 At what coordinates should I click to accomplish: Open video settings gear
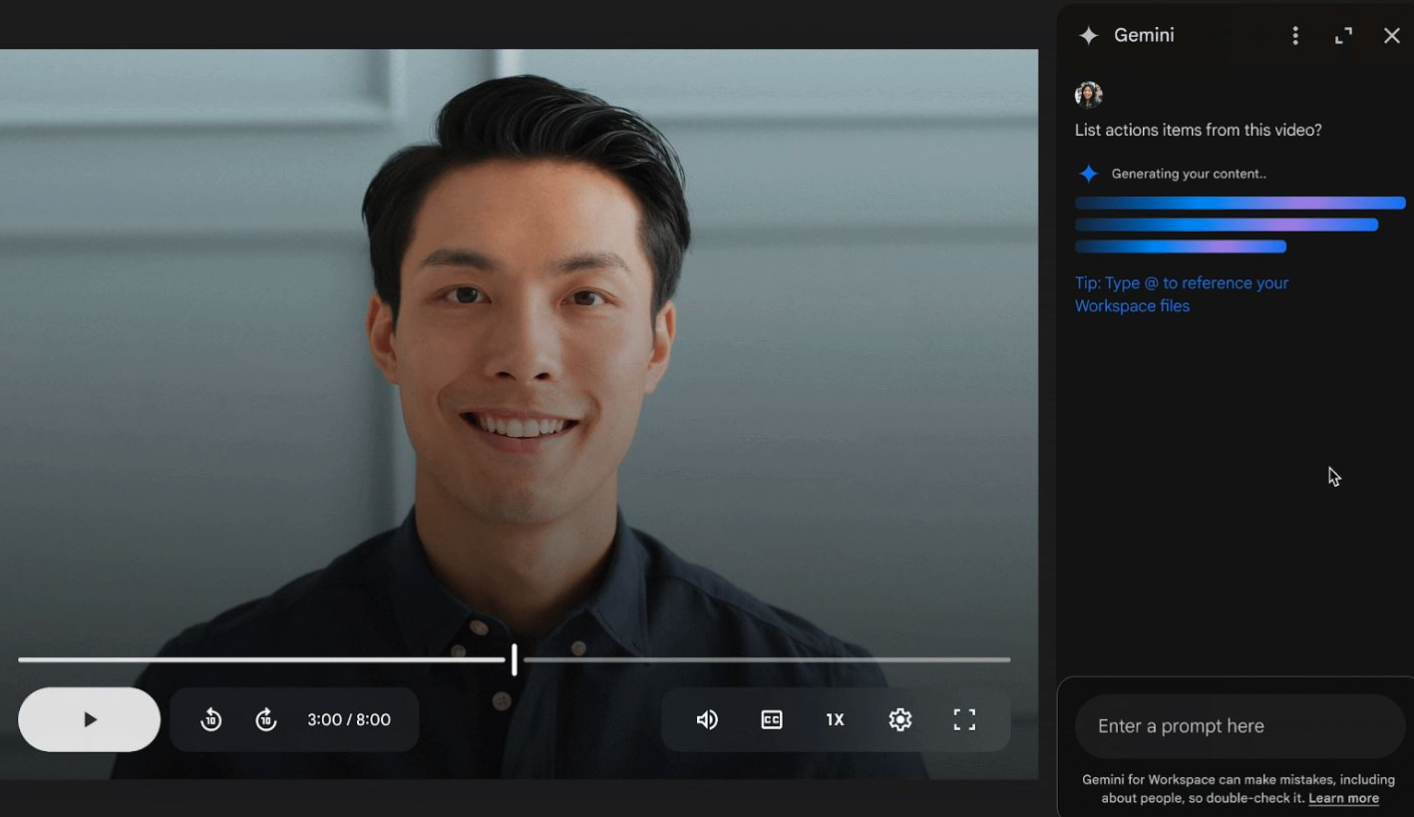[900, 719]
